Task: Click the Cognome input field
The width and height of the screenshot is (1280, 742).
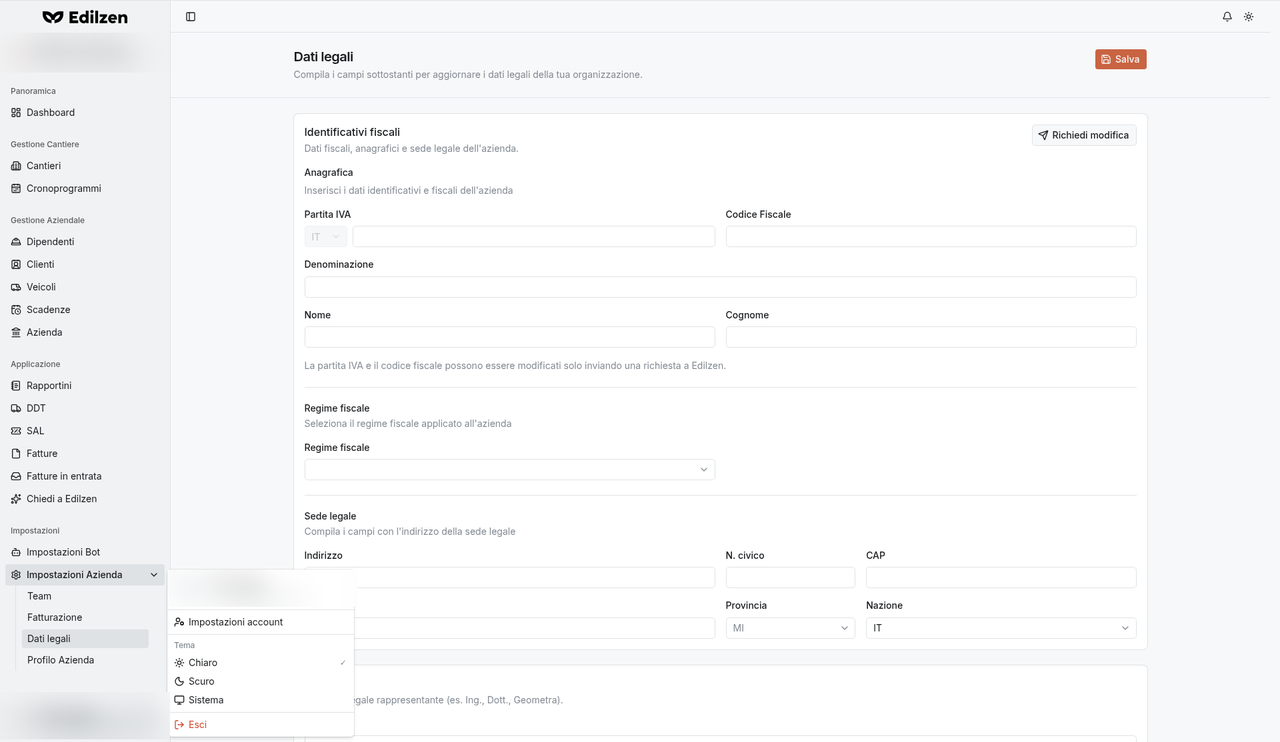Action: (x=931, y=337)
